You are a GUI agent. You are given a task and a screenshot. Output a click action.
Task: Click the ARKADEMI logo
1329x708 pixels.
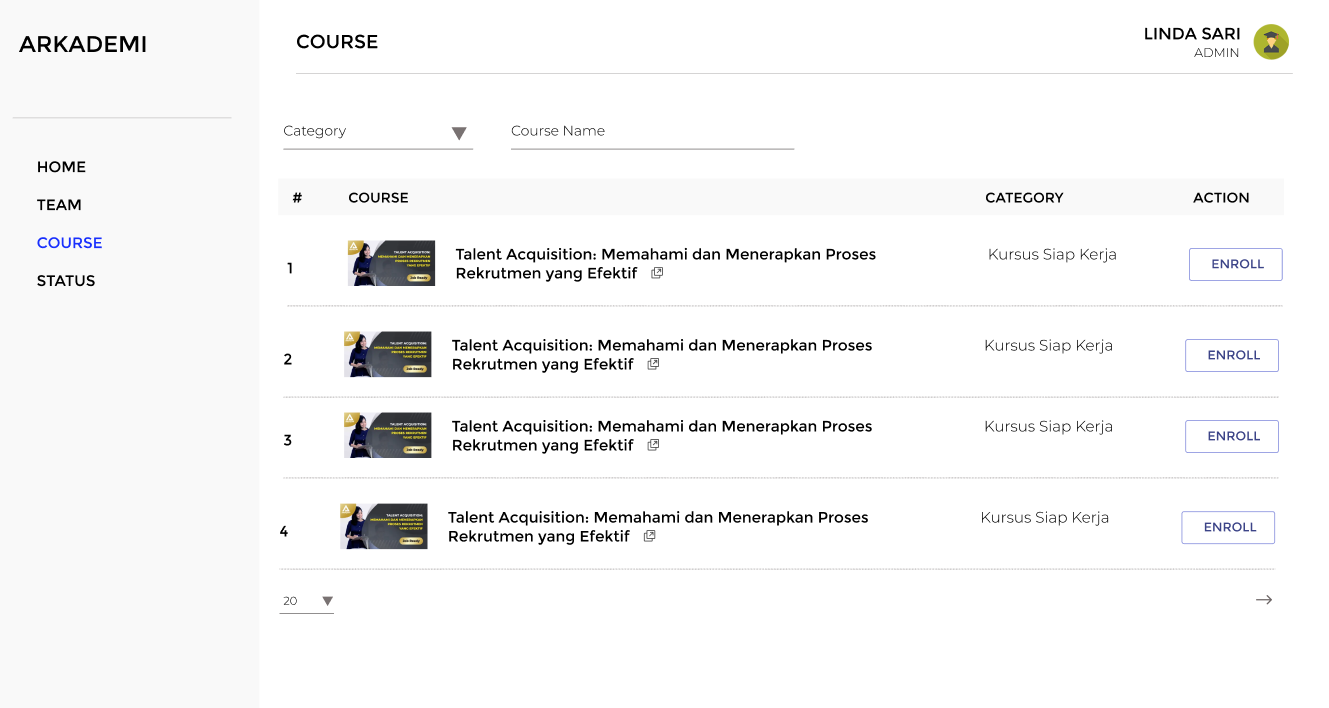(83, 44)
